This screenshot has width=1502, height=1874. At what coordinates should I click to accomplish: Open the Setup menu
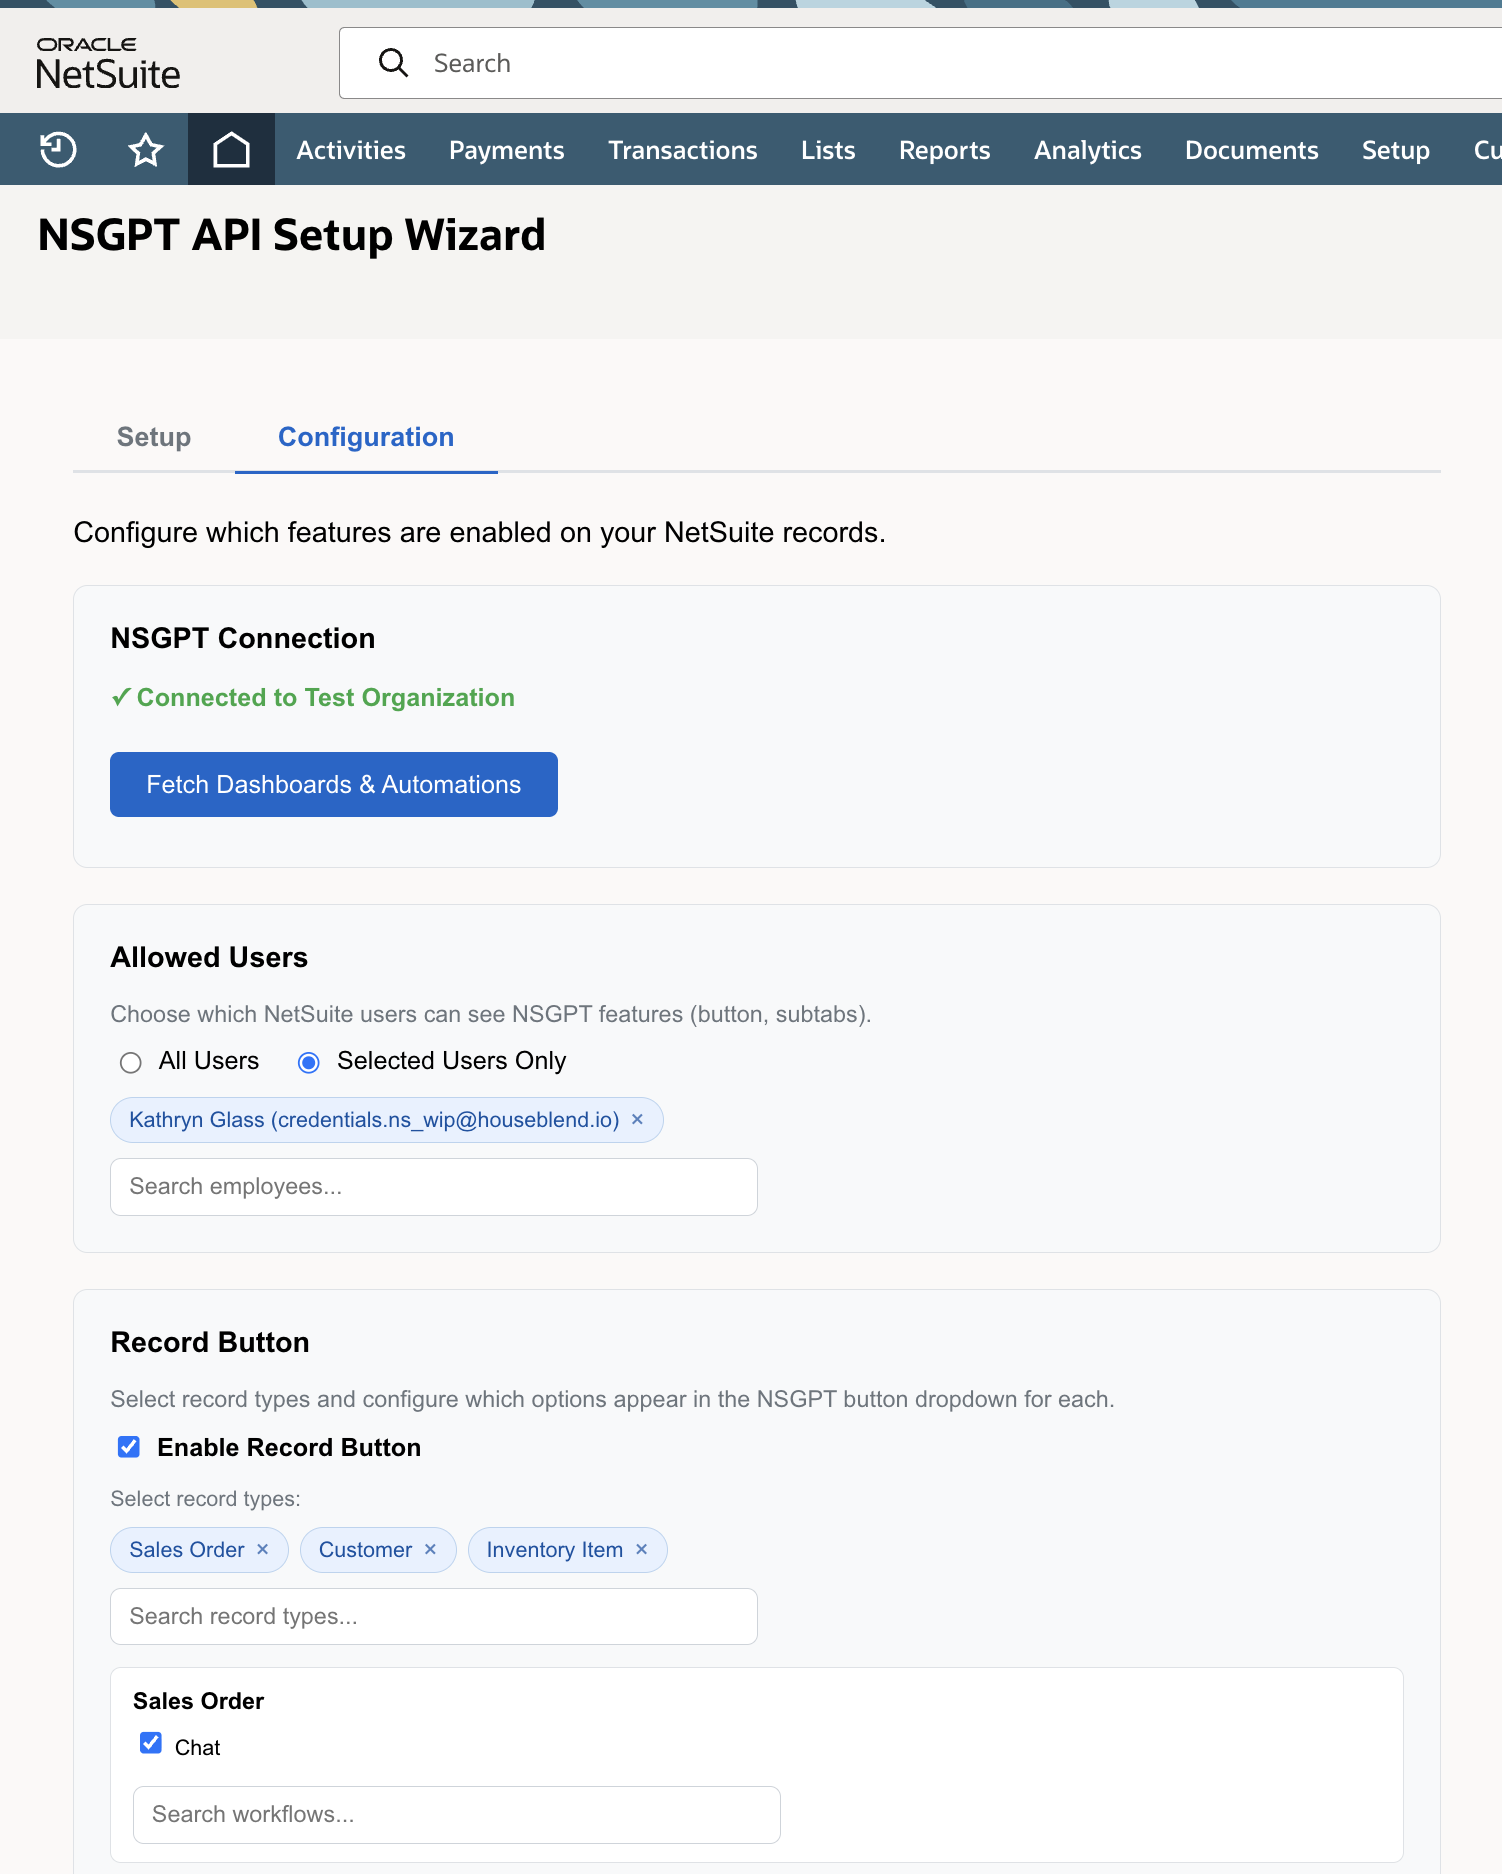(x=1394, y=149)
